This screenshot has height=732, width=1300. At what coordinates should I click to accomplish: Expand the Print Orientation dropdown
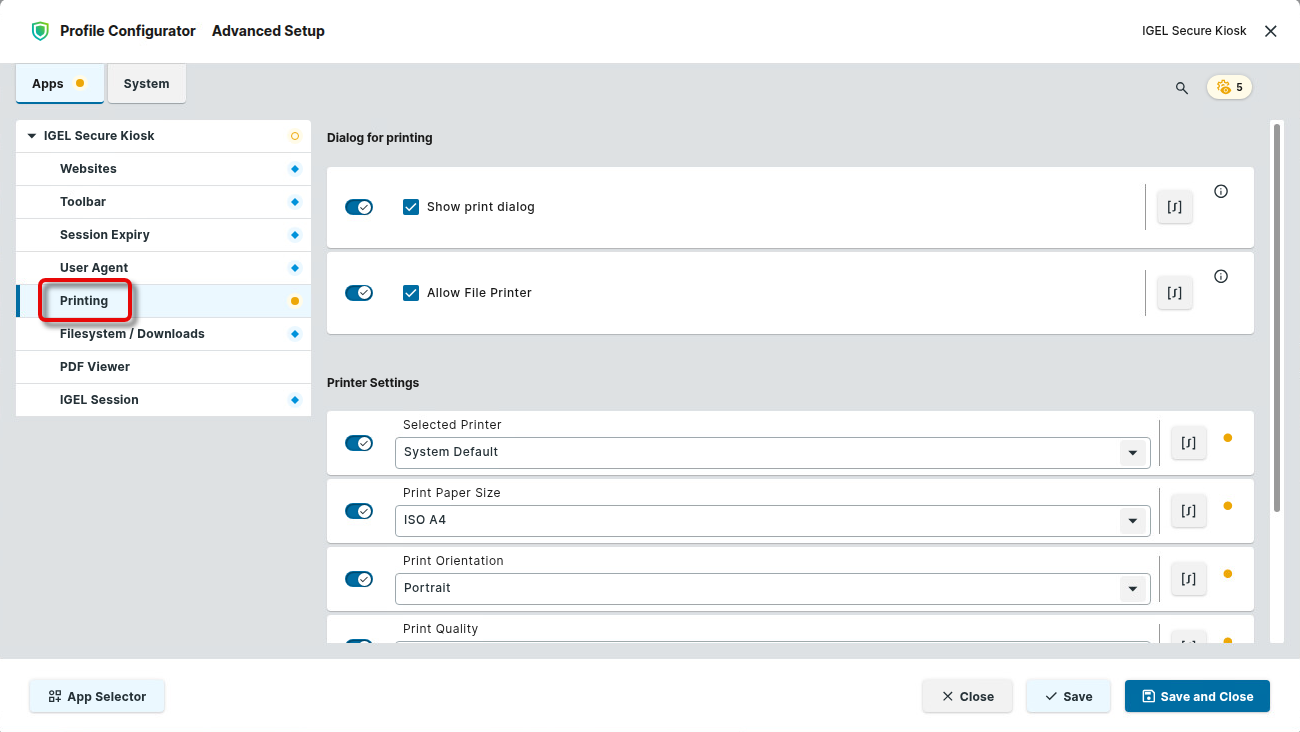[x=1132, y=589]
